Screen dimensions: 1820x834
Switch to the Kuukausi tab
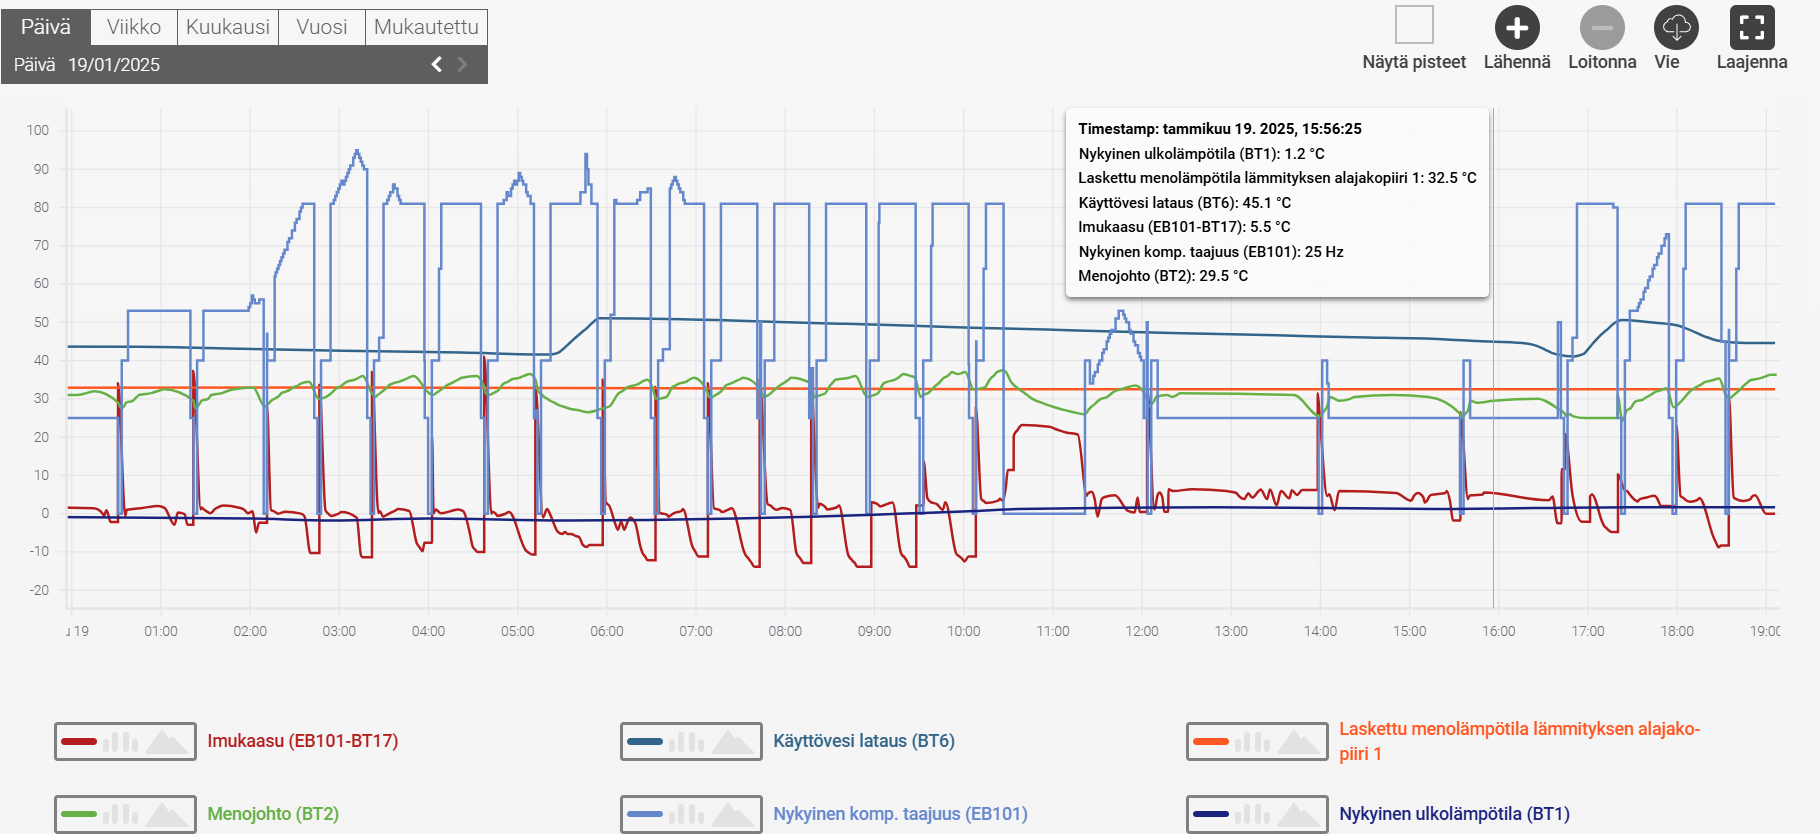pos(228,27)
